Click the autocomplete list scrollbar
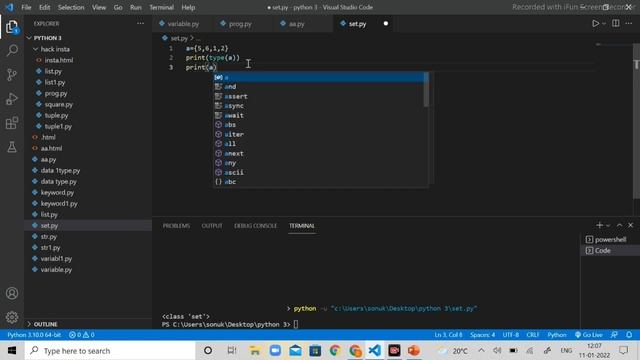This screenshot has width=640, height=360. point(426,90)
